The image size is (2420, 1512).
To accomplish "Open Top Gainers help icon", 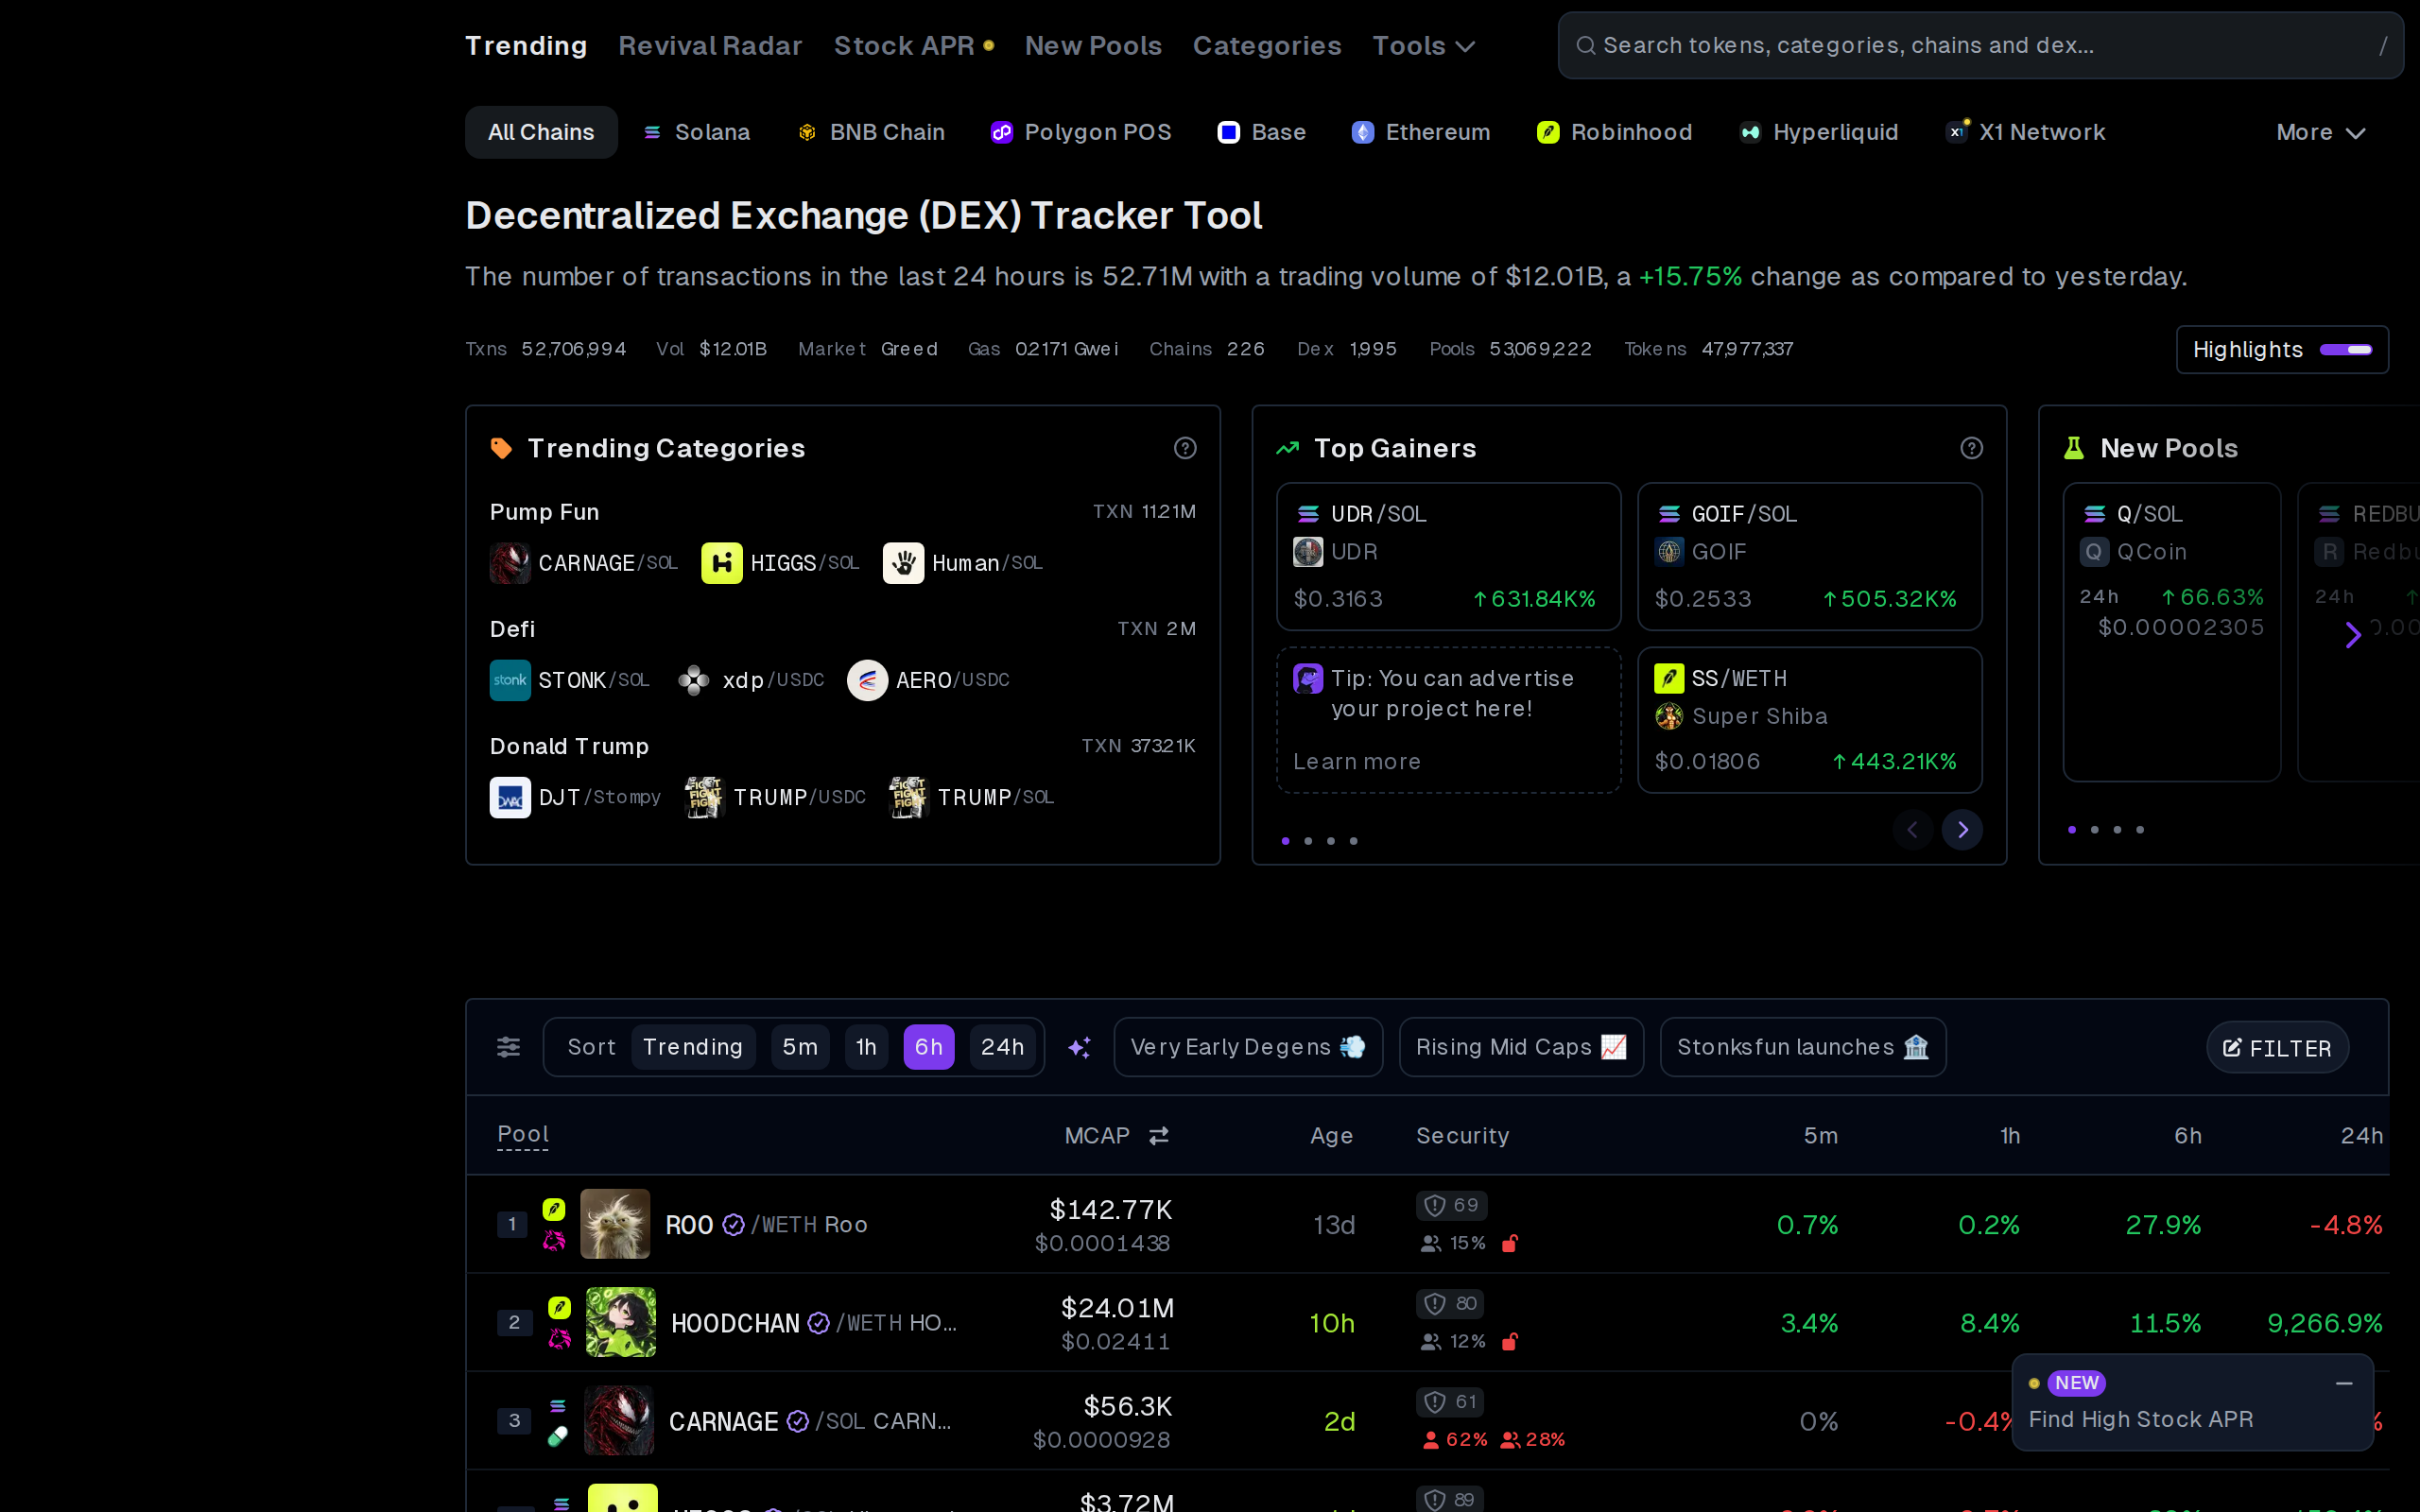I will (1971, 448).
